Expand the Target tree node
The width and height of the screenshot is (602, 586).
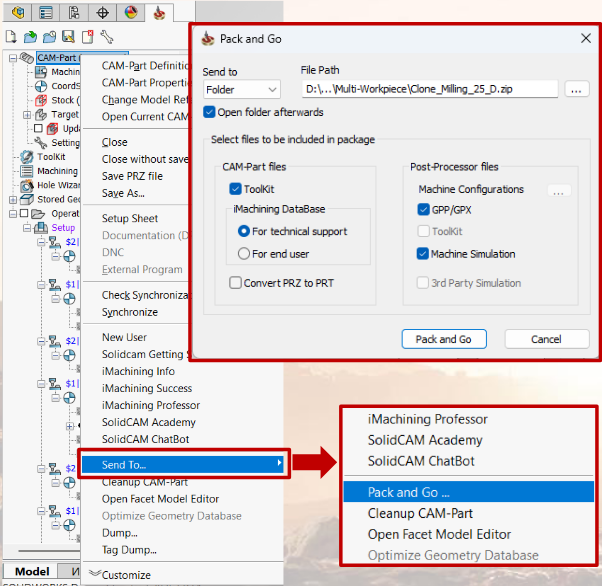point(27,114)
